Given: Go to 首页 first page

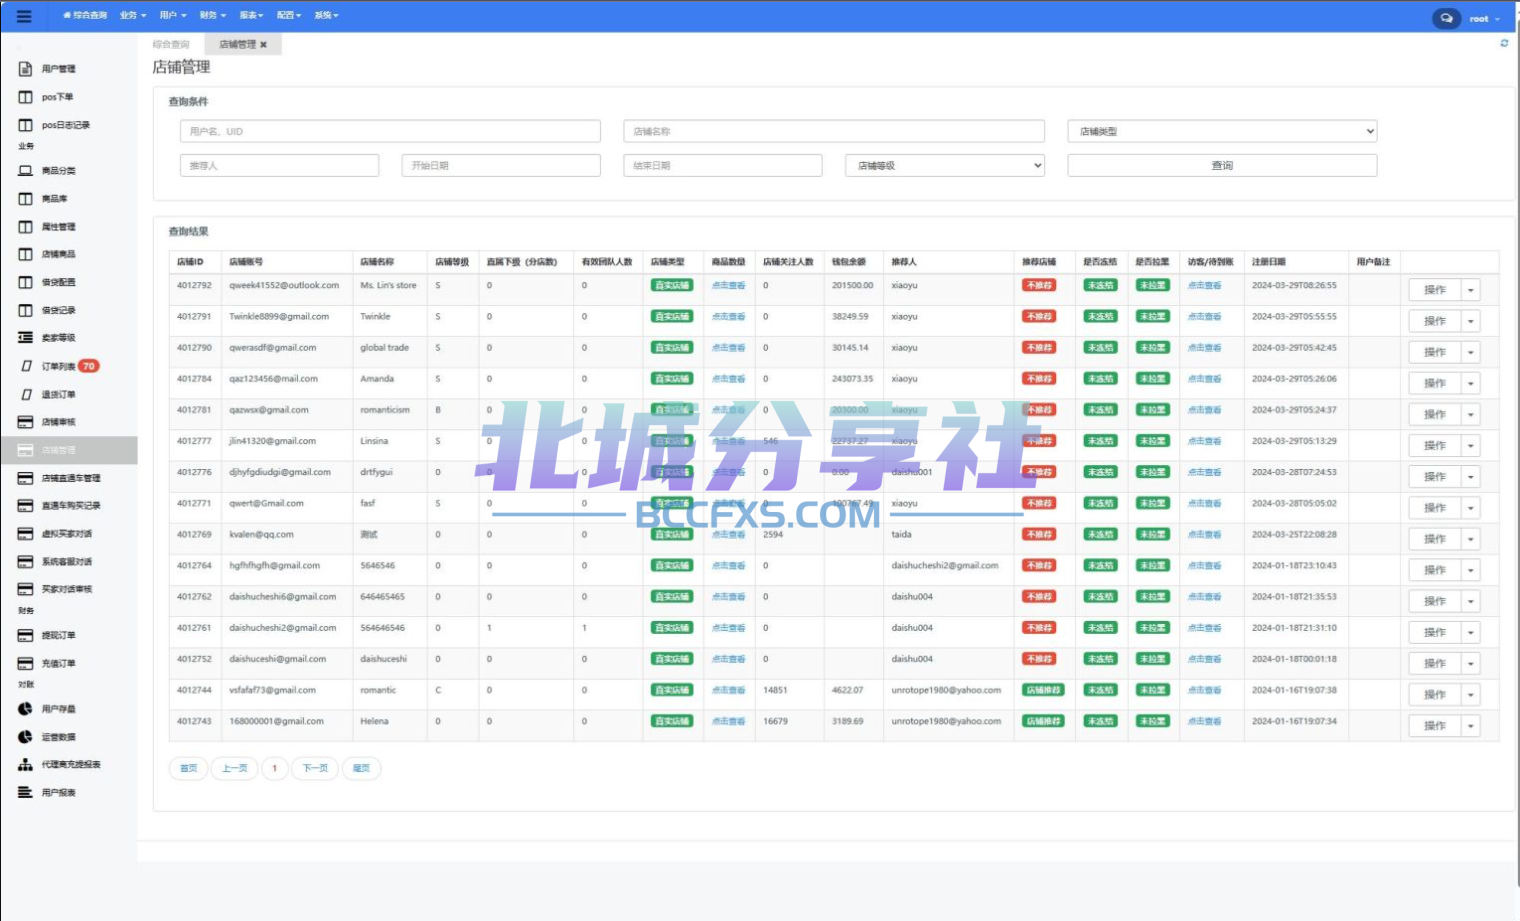Looking at the screenshot, I should point(189,768).
